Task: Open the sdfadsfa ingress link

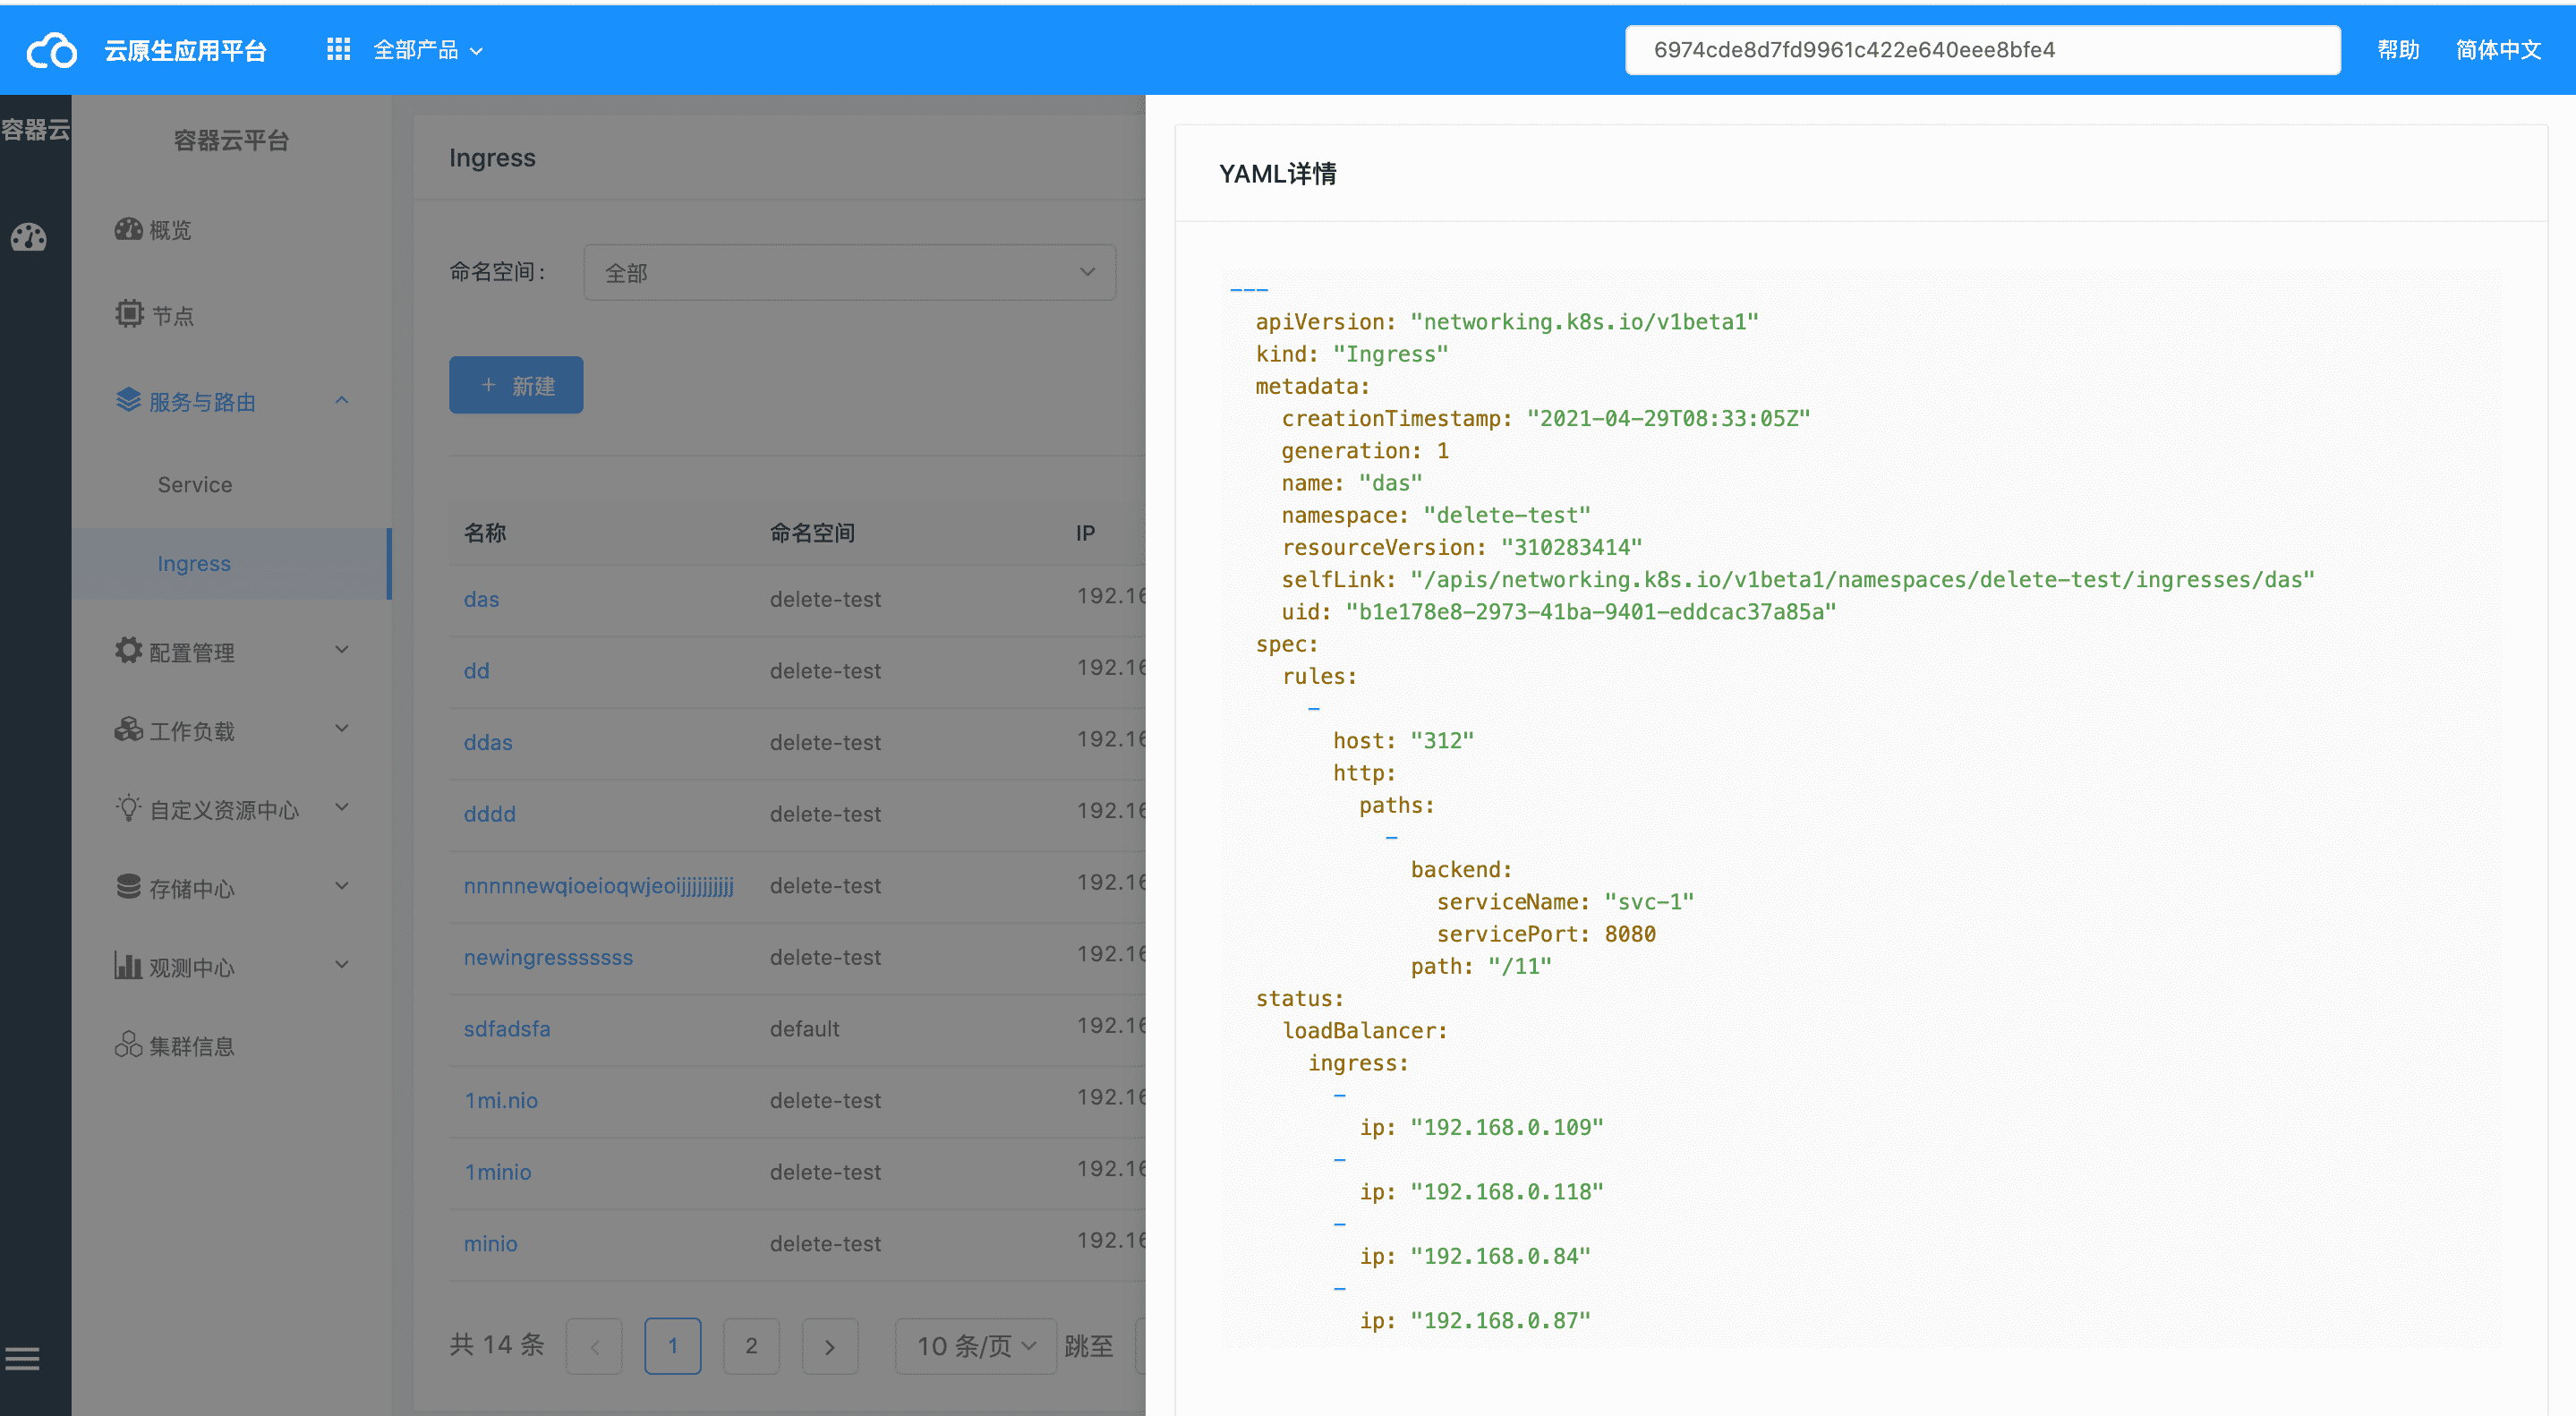Action: [507, 1029]
